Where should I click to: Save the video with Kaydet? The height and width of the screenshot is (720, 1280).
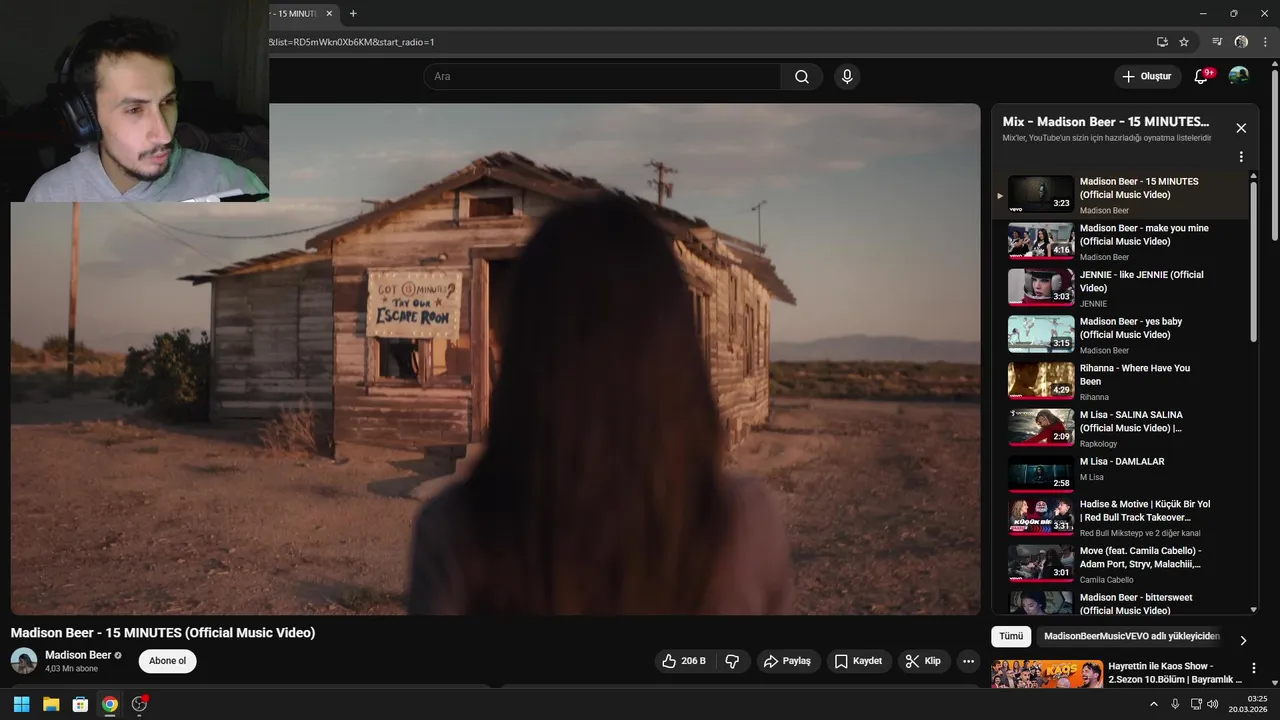coord(859,661)
